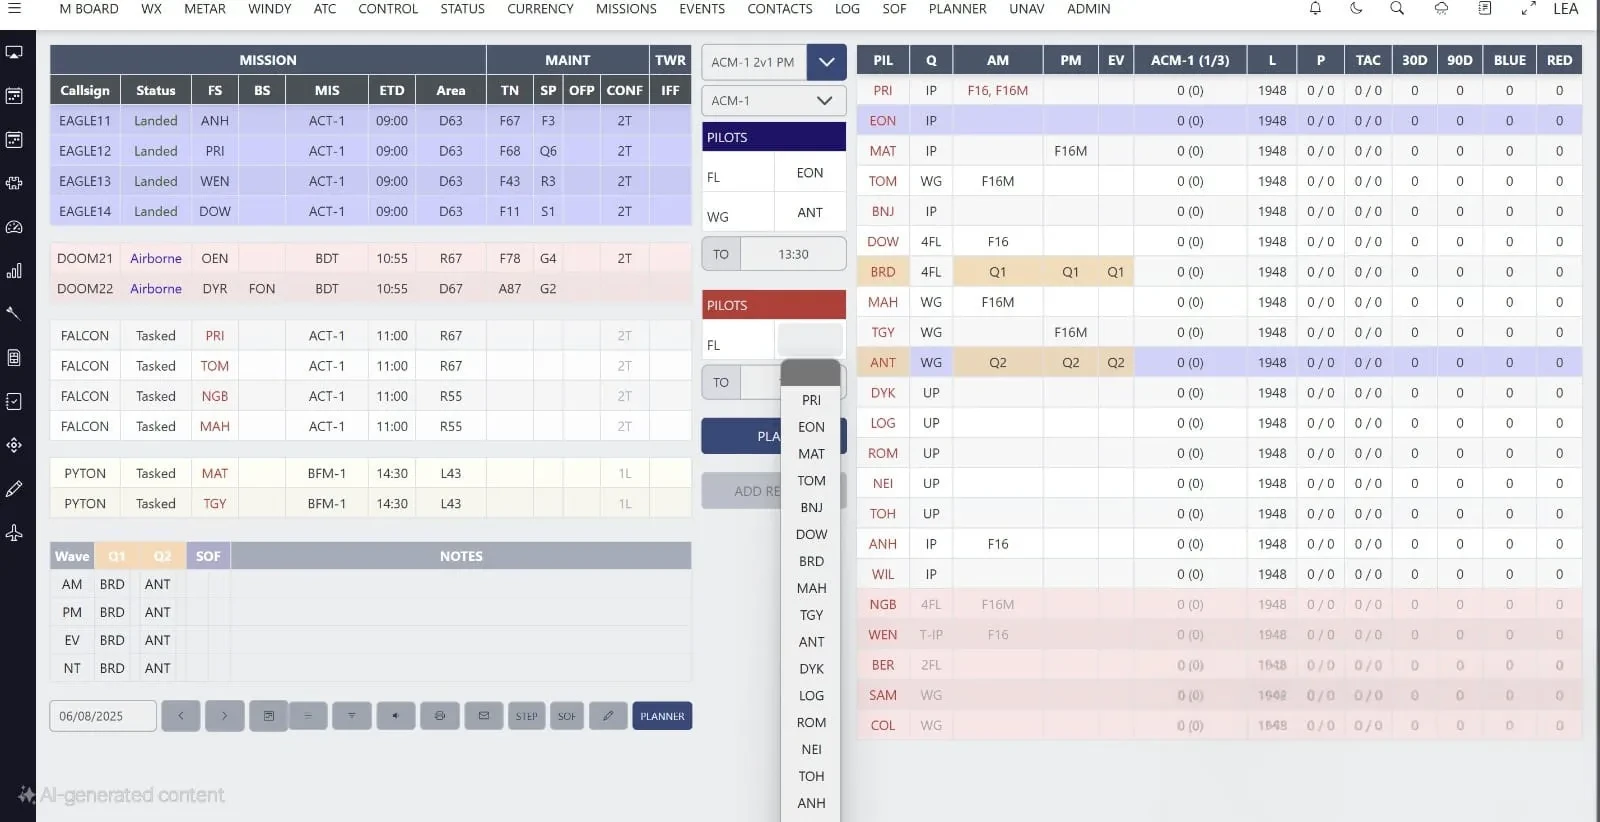This screenshot has height=822, width=1600.
Task: Open WX in the top navigation
Action: coord(151,9)
